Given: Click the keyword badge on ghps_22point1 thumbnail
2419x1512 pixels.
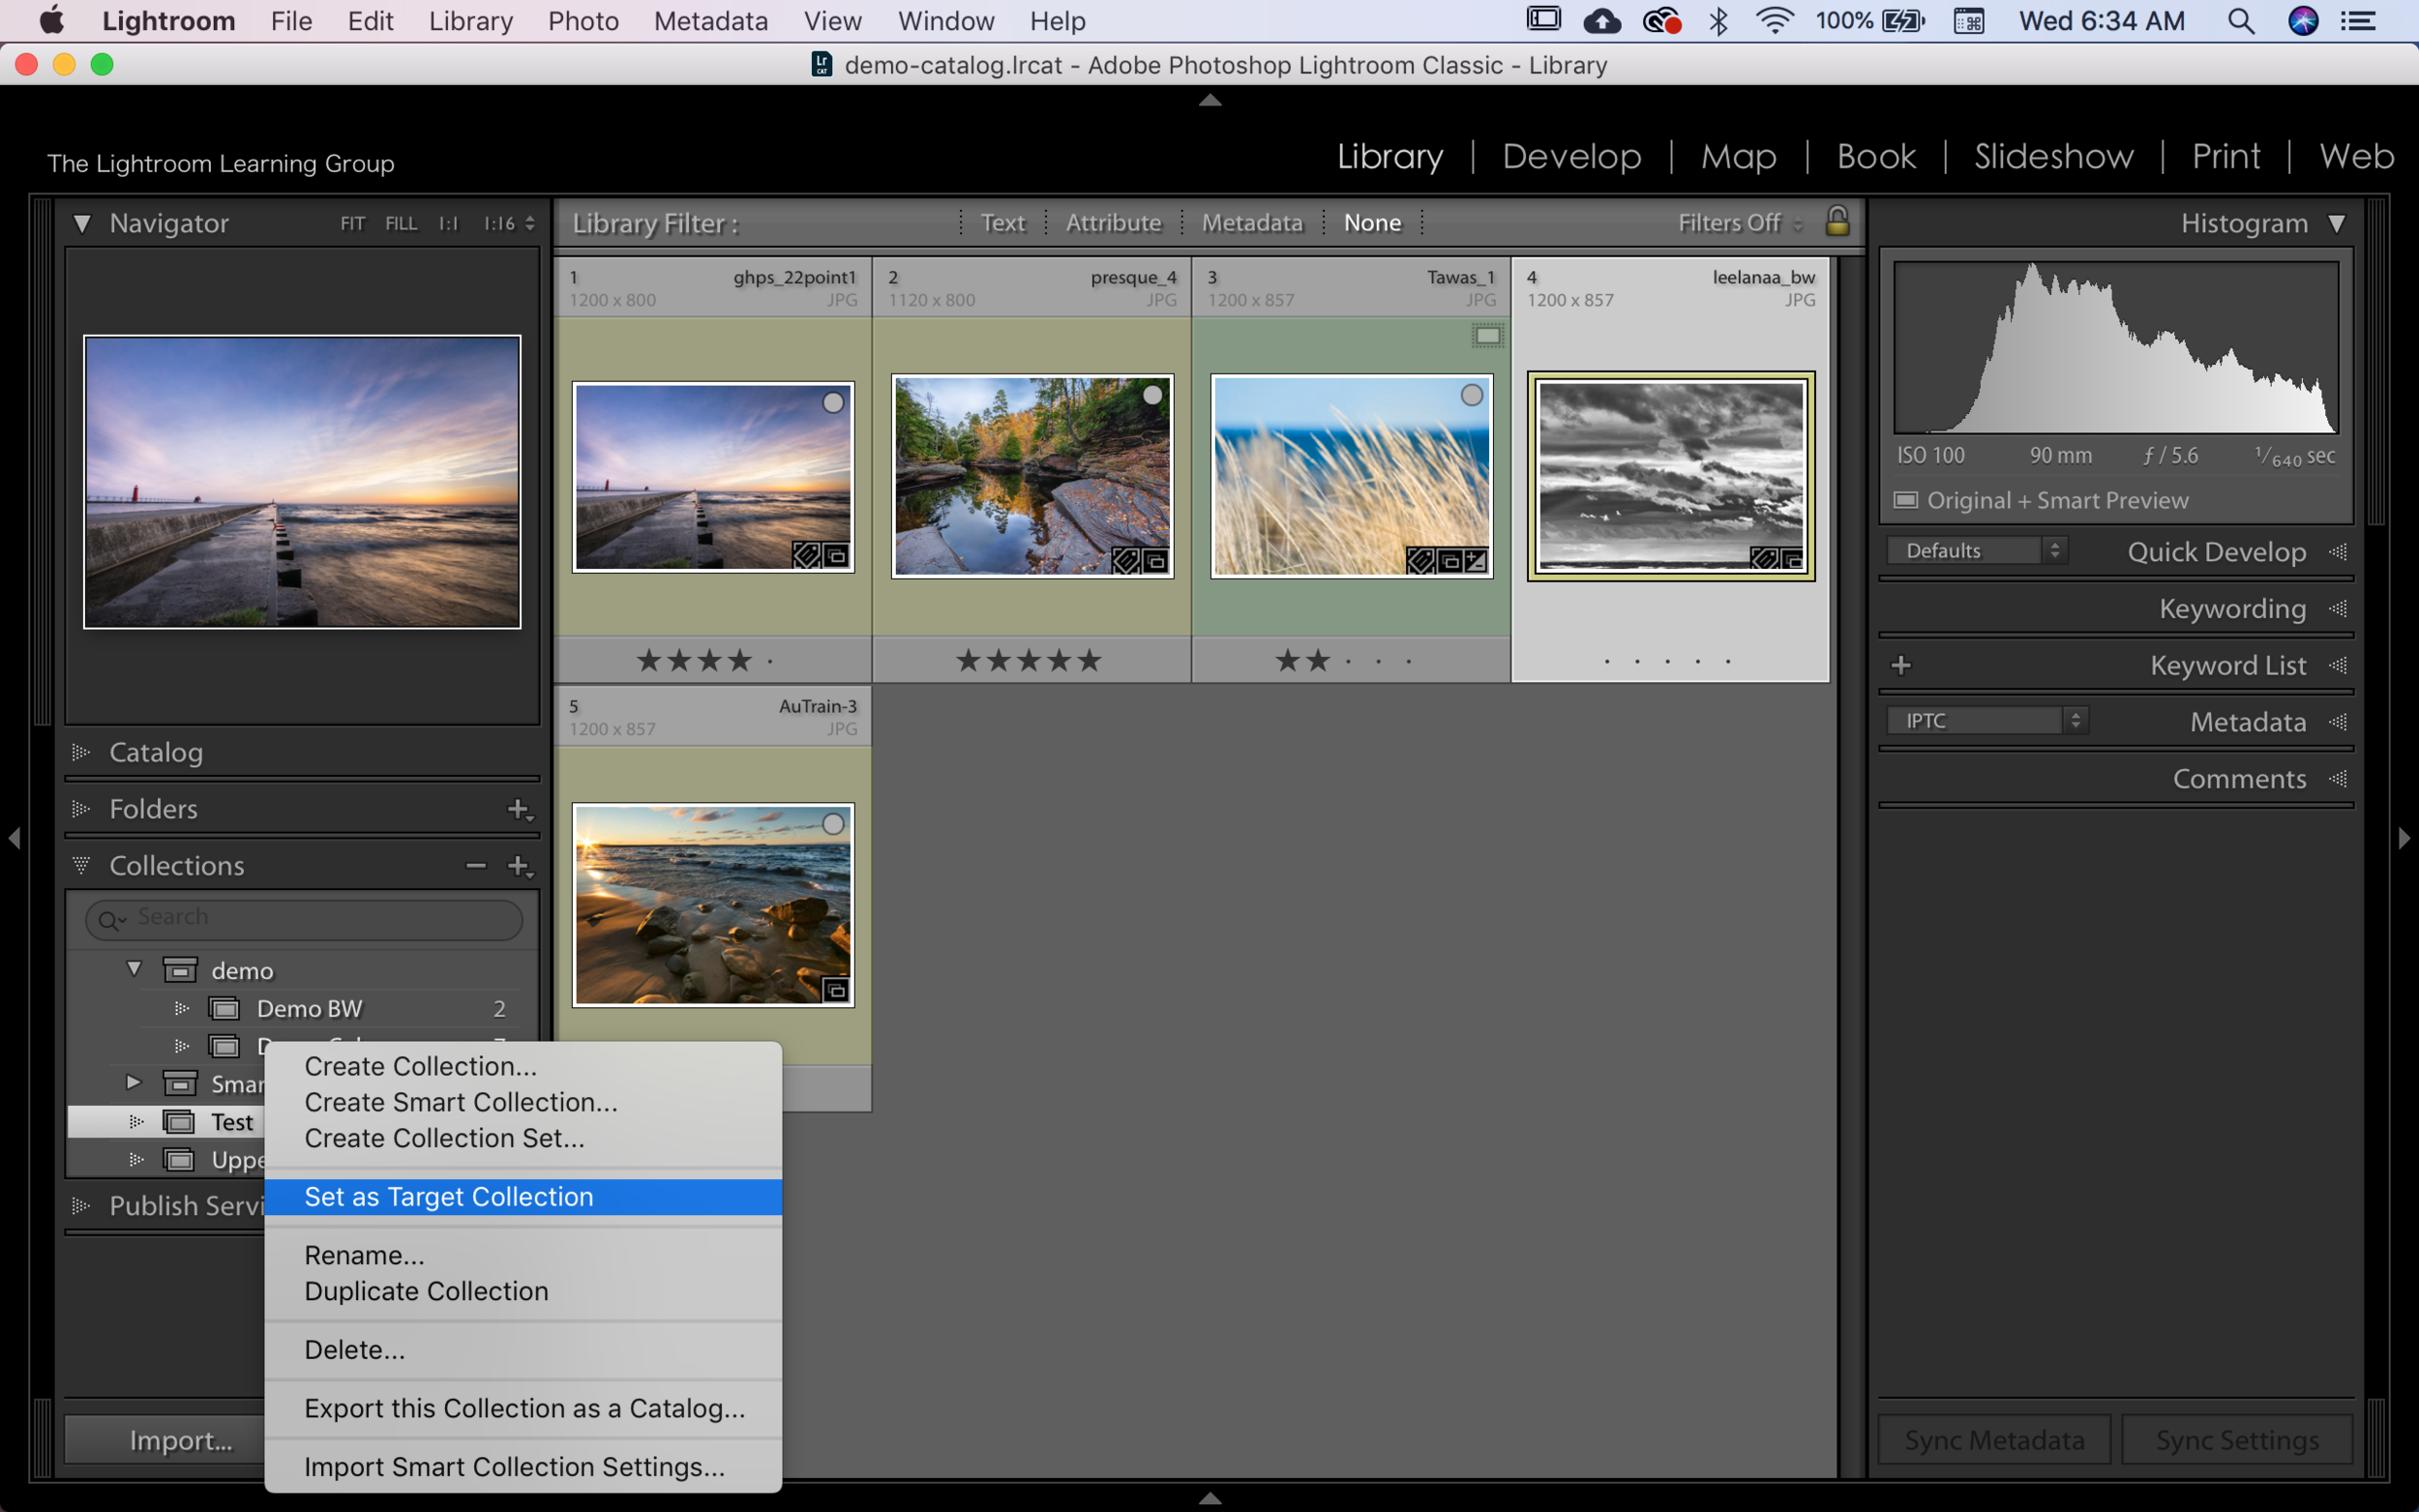Looking at the screenshot, I should (806, 555).
